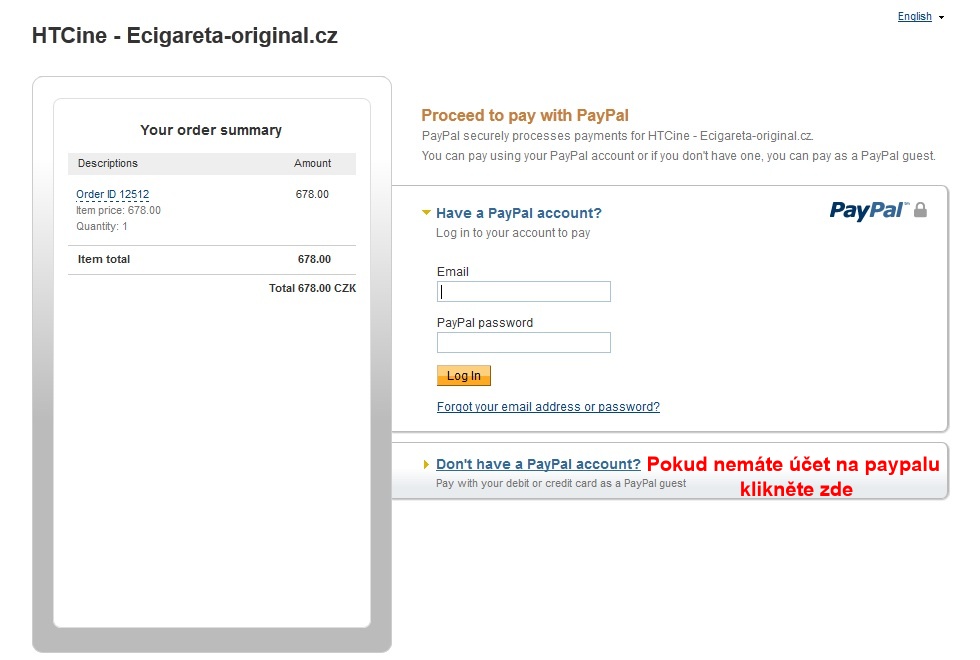
Task: Open the English language dropdown arrow
Action: (941, 18)
